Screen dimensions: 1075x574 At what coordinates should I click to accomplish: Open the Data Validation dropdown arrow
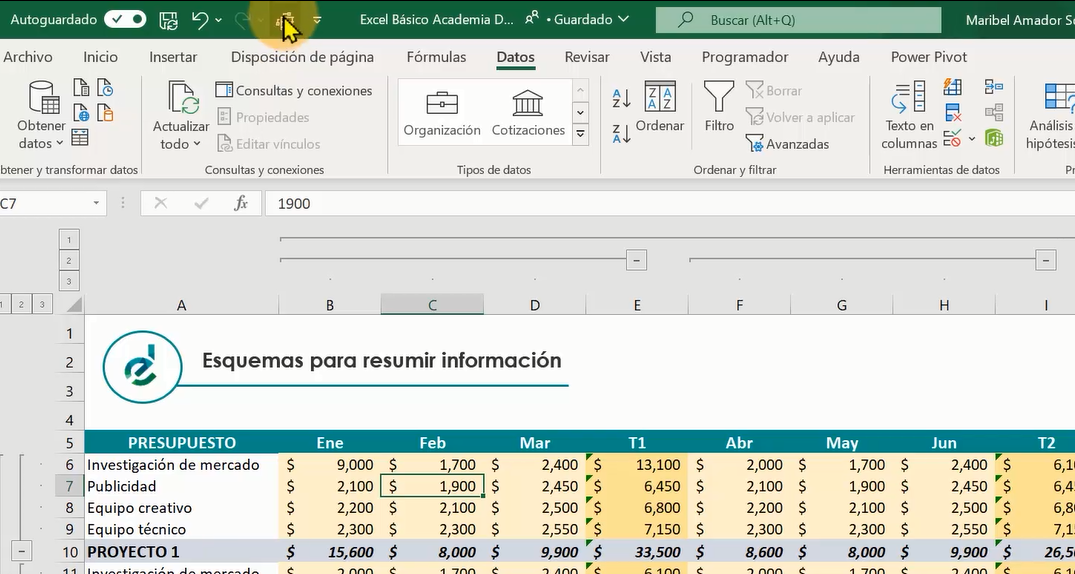[971, 139]
